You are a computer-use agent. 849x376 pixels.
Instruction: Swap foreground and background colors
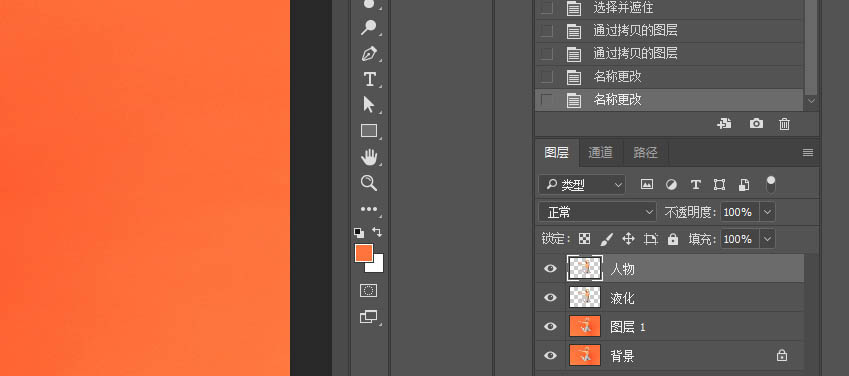[x=377, y=232]
